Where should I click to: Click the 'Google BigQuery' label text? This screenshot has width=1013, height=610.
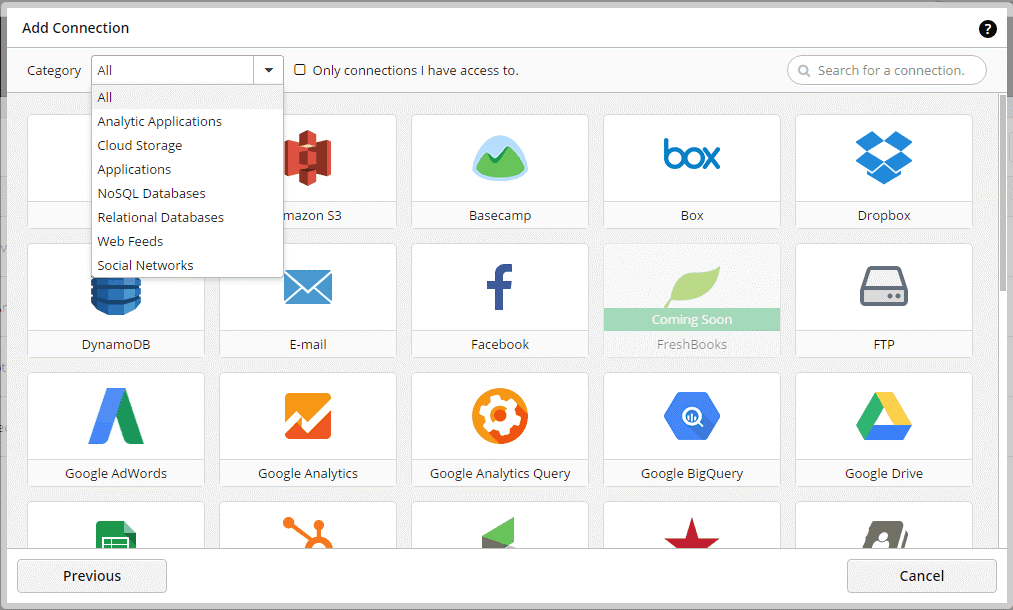692,474
